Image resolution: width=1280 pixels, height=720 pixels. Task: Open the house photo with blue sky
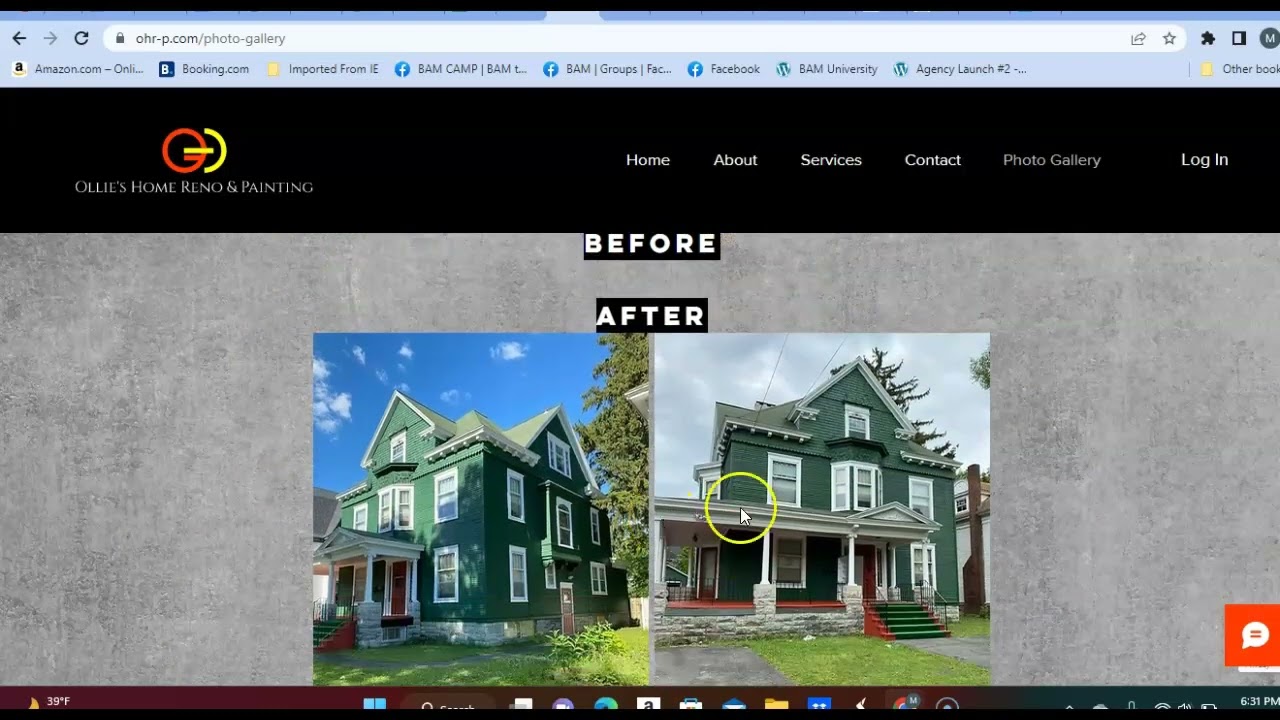(x=481, y=509)
